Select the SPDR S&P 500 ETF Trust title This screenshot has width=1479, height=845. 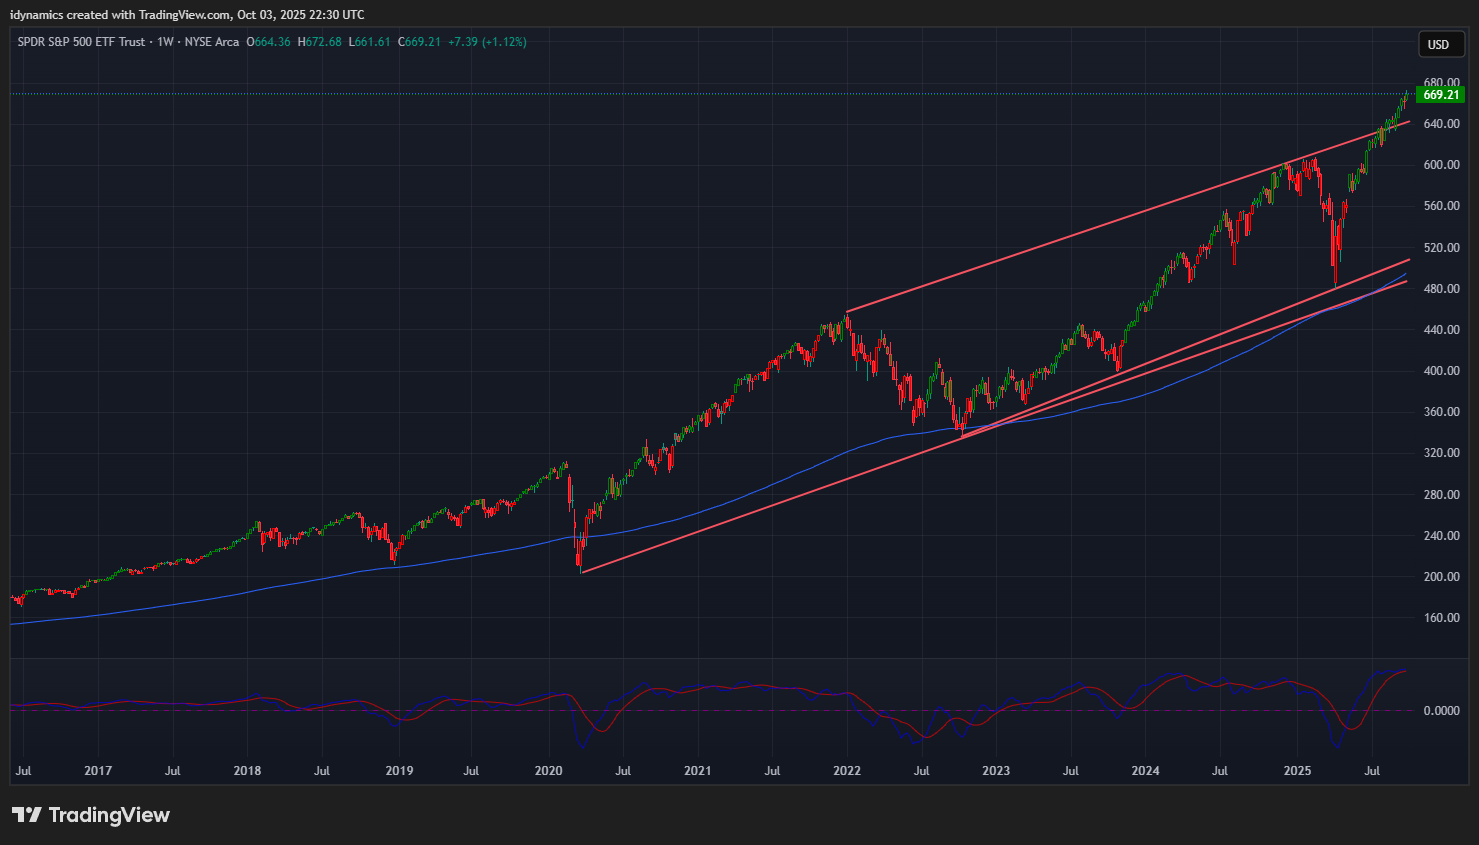pos(81,42)
